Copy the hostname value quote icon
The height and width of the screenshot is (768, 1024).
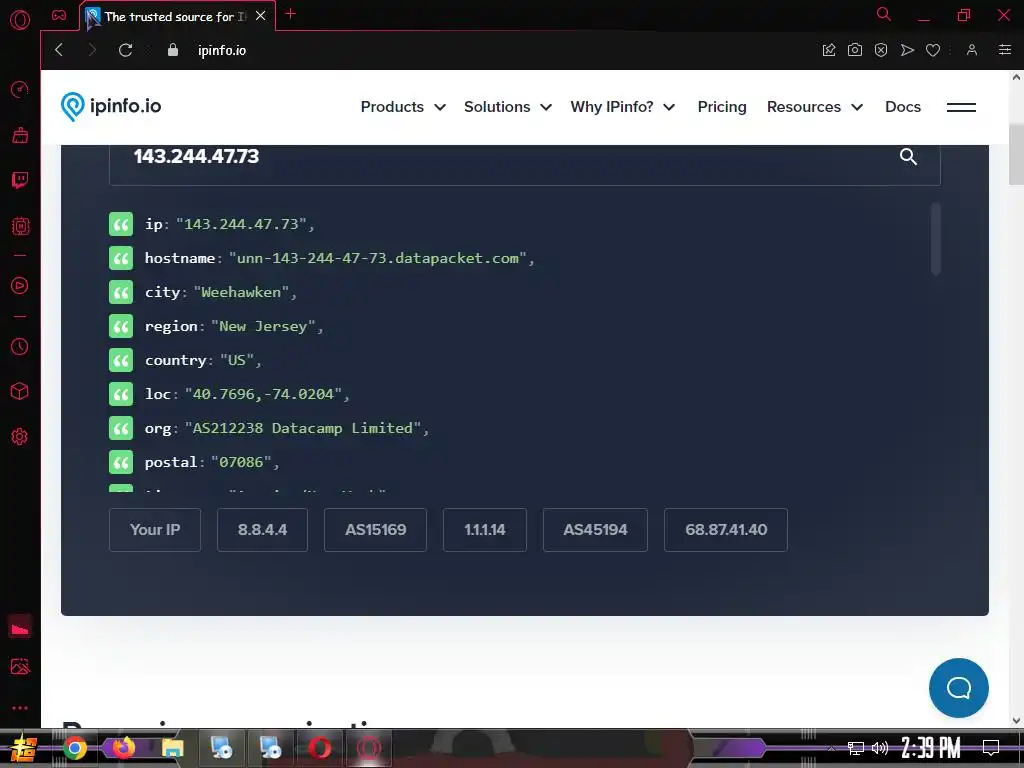pos(121,258)
